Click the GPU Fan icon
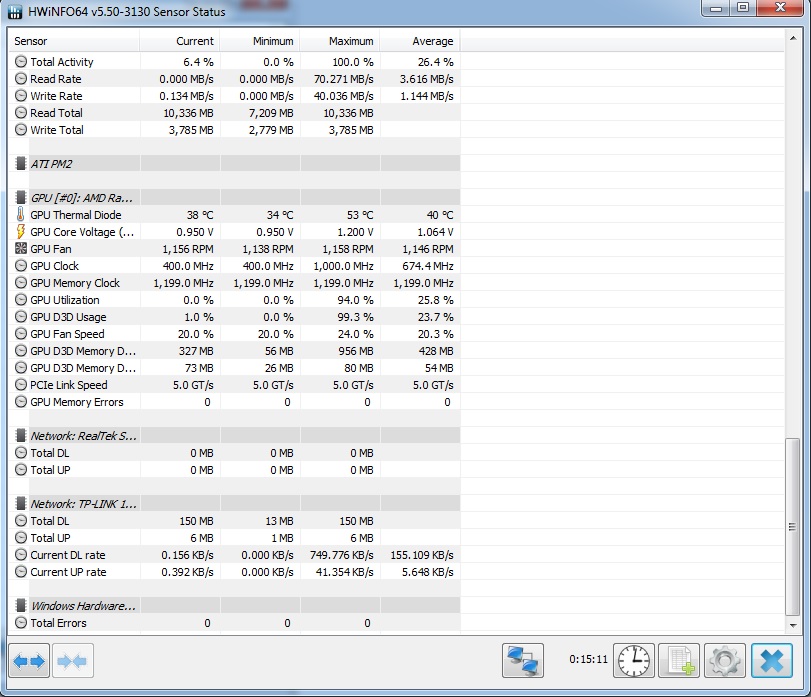 click(x=21, y=249)
